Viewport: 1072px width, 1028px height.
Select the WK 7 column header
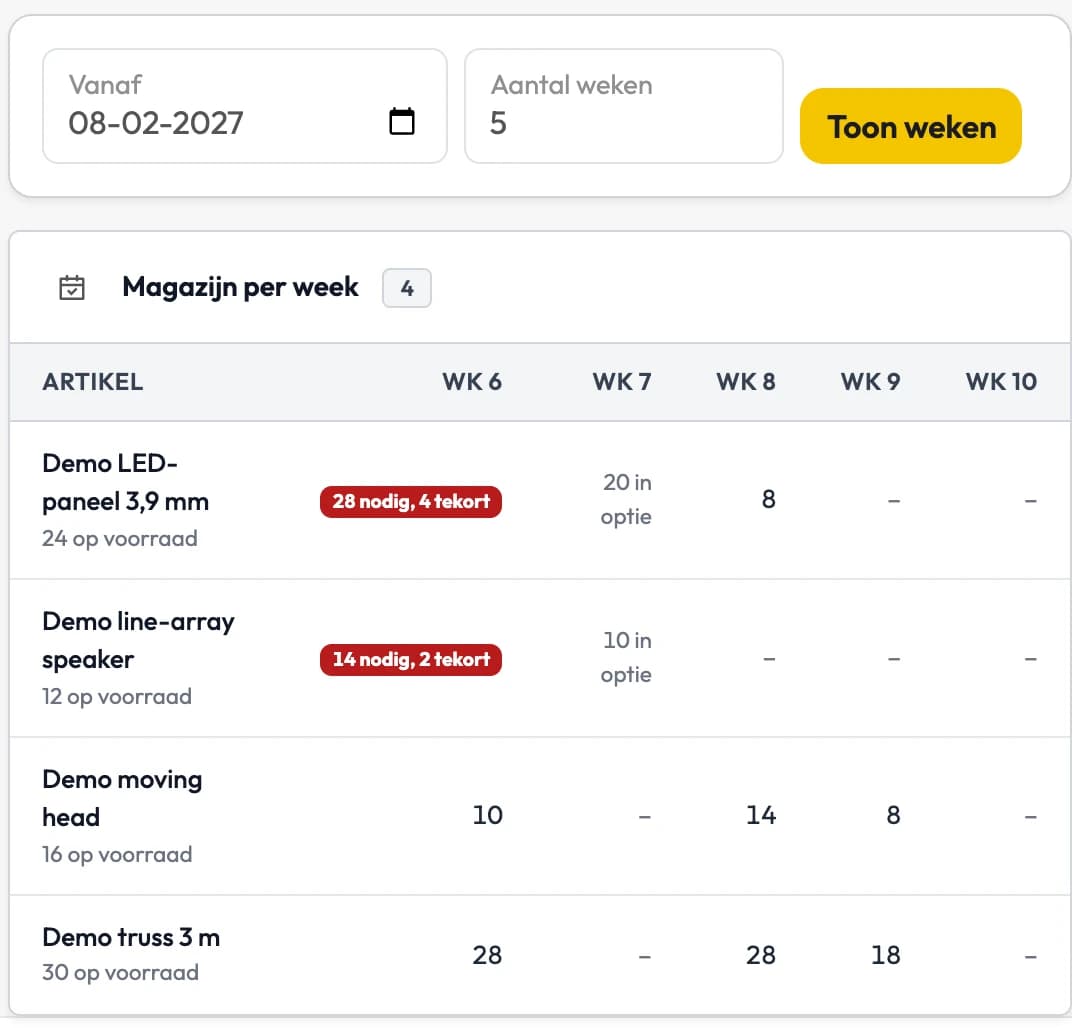(621, 381)
